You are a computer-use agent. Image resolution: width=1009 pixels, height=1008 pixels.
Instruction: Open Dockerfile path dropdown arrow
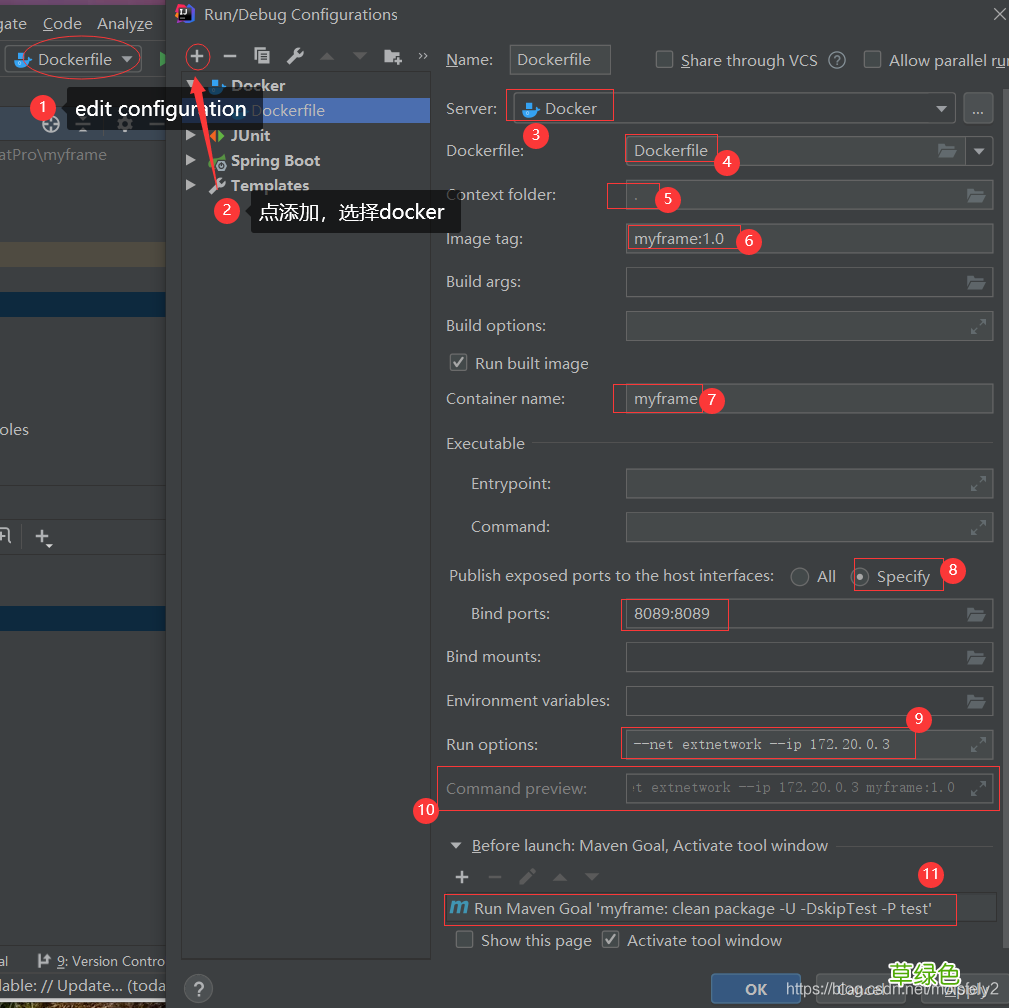tap(979, 151)
